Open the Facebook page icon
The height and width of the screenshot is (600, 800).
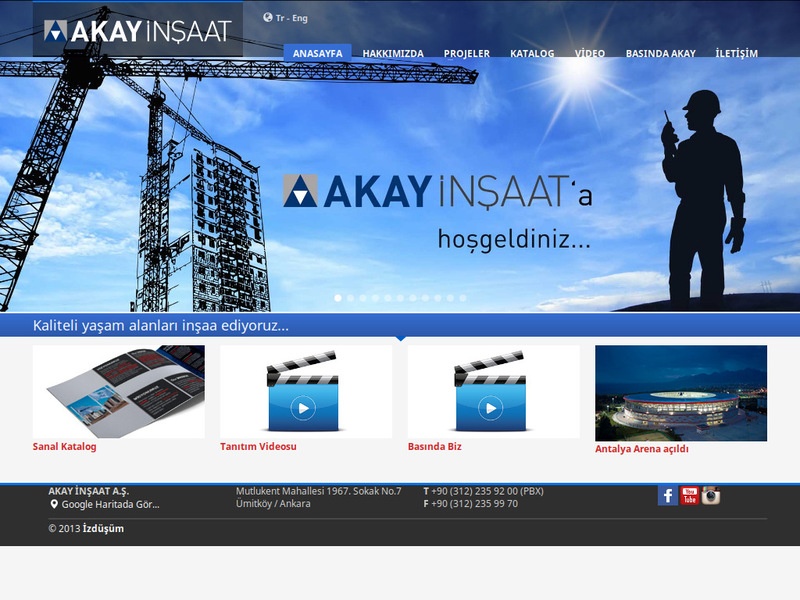[x=667, y=495]
